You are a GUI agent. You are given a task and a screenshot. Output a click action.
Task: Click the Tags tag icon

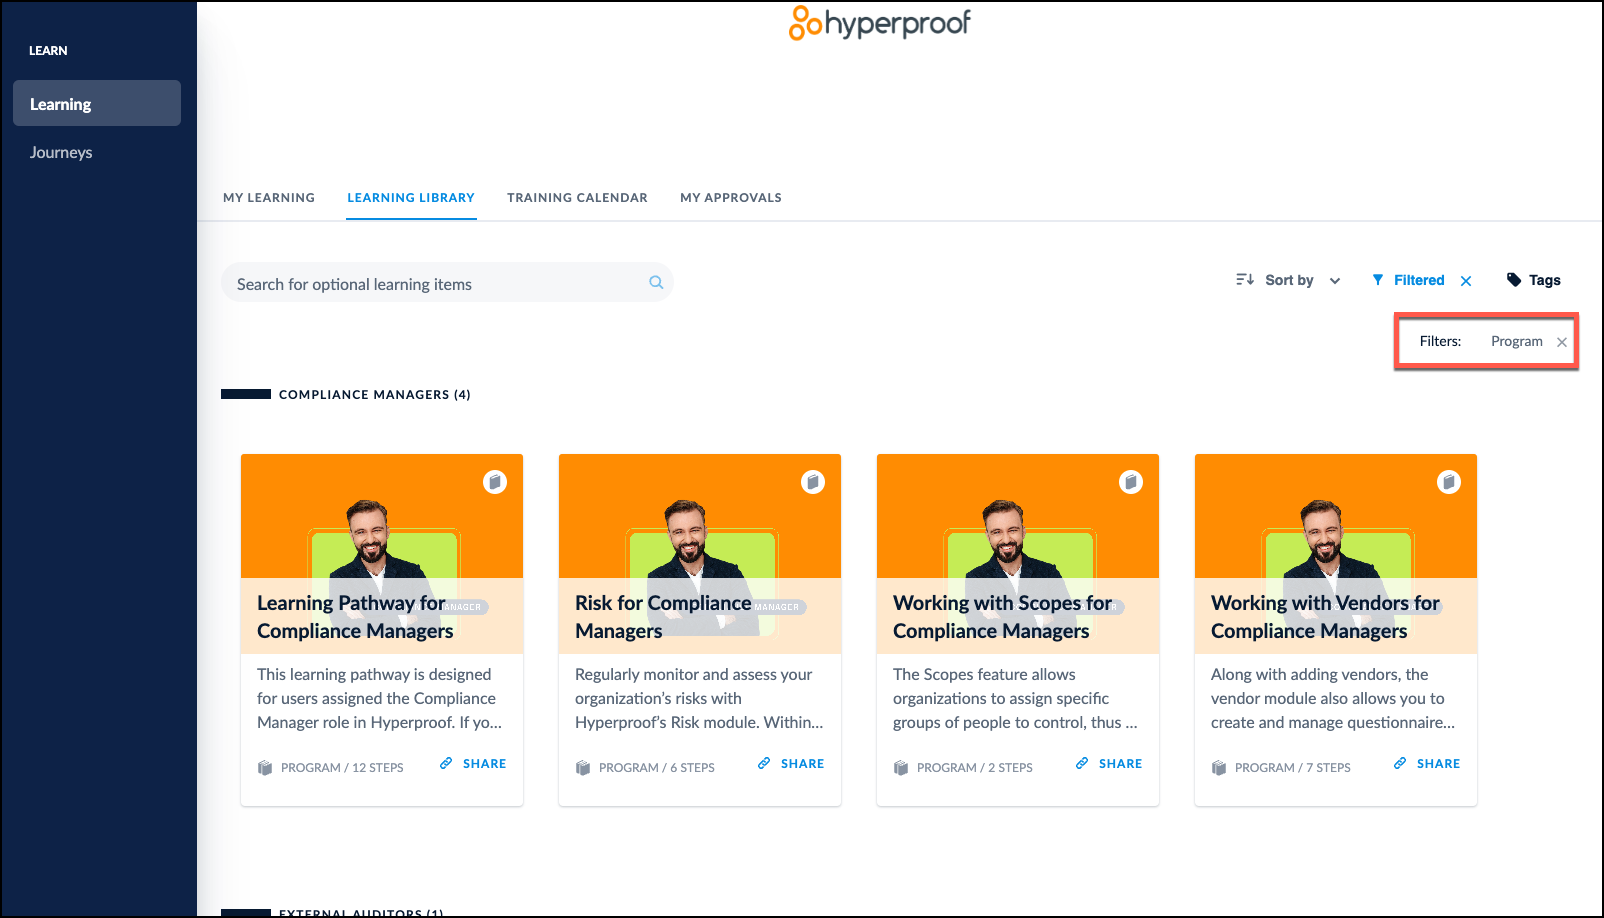pyautogui.click(x=1514, y=280)
